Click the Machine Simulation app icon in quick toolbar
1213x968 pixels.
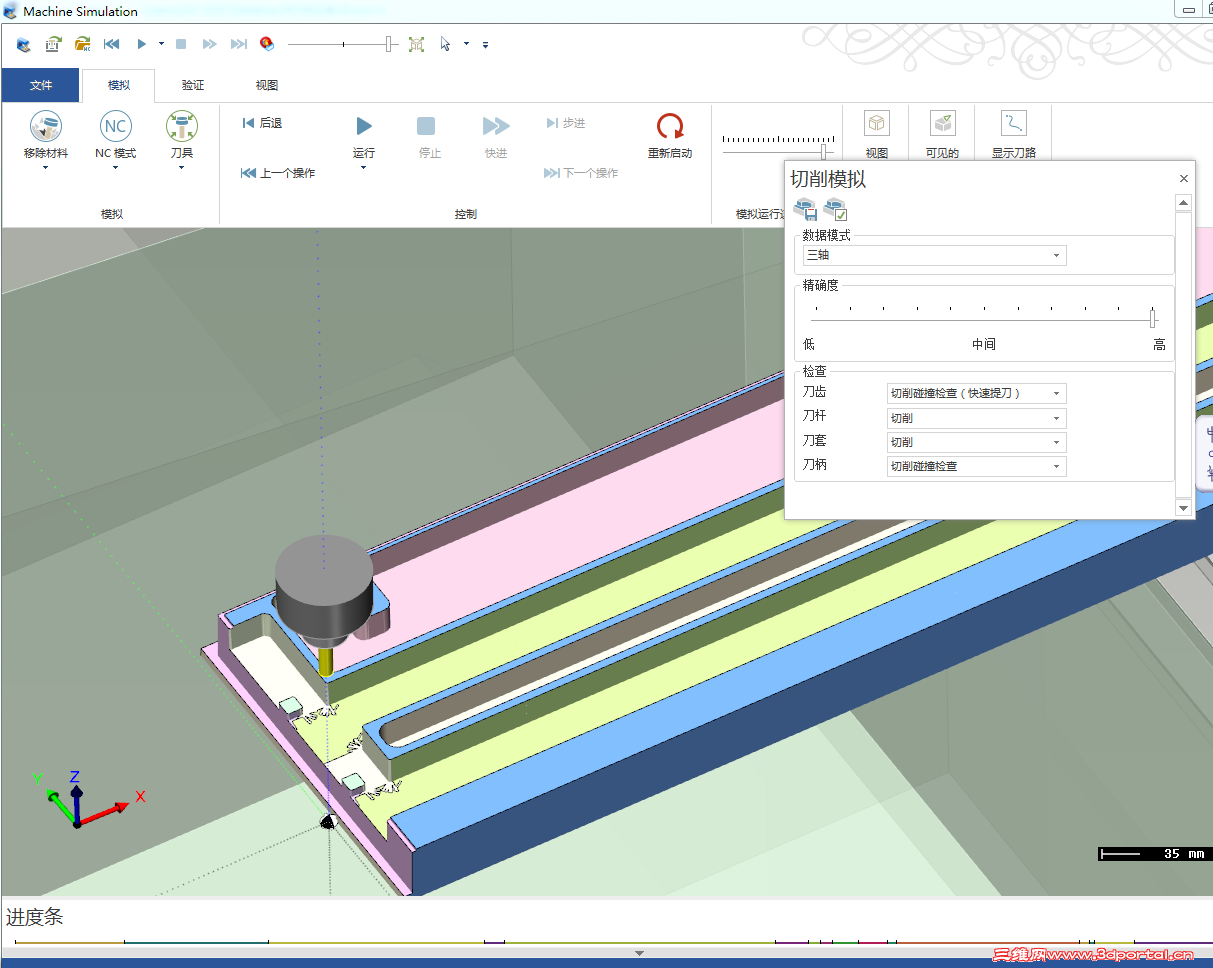(23, 44)
